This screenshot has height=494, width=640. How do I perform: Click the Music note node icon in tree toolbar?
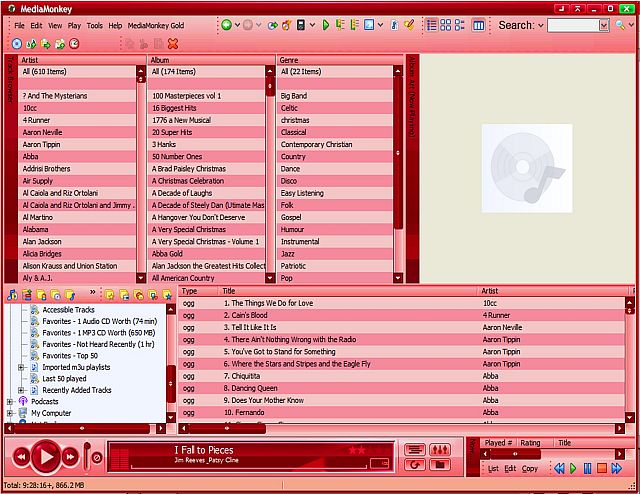[x=12, y=294]
